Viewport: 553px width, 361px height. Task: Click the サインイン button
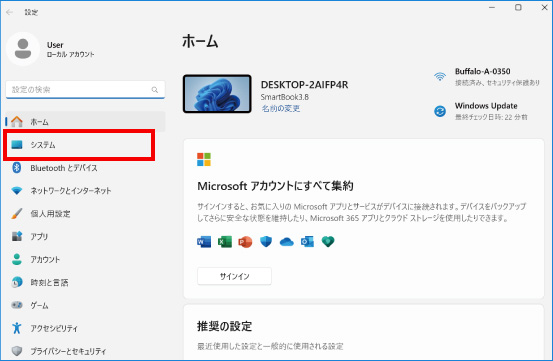coord(235,276)
